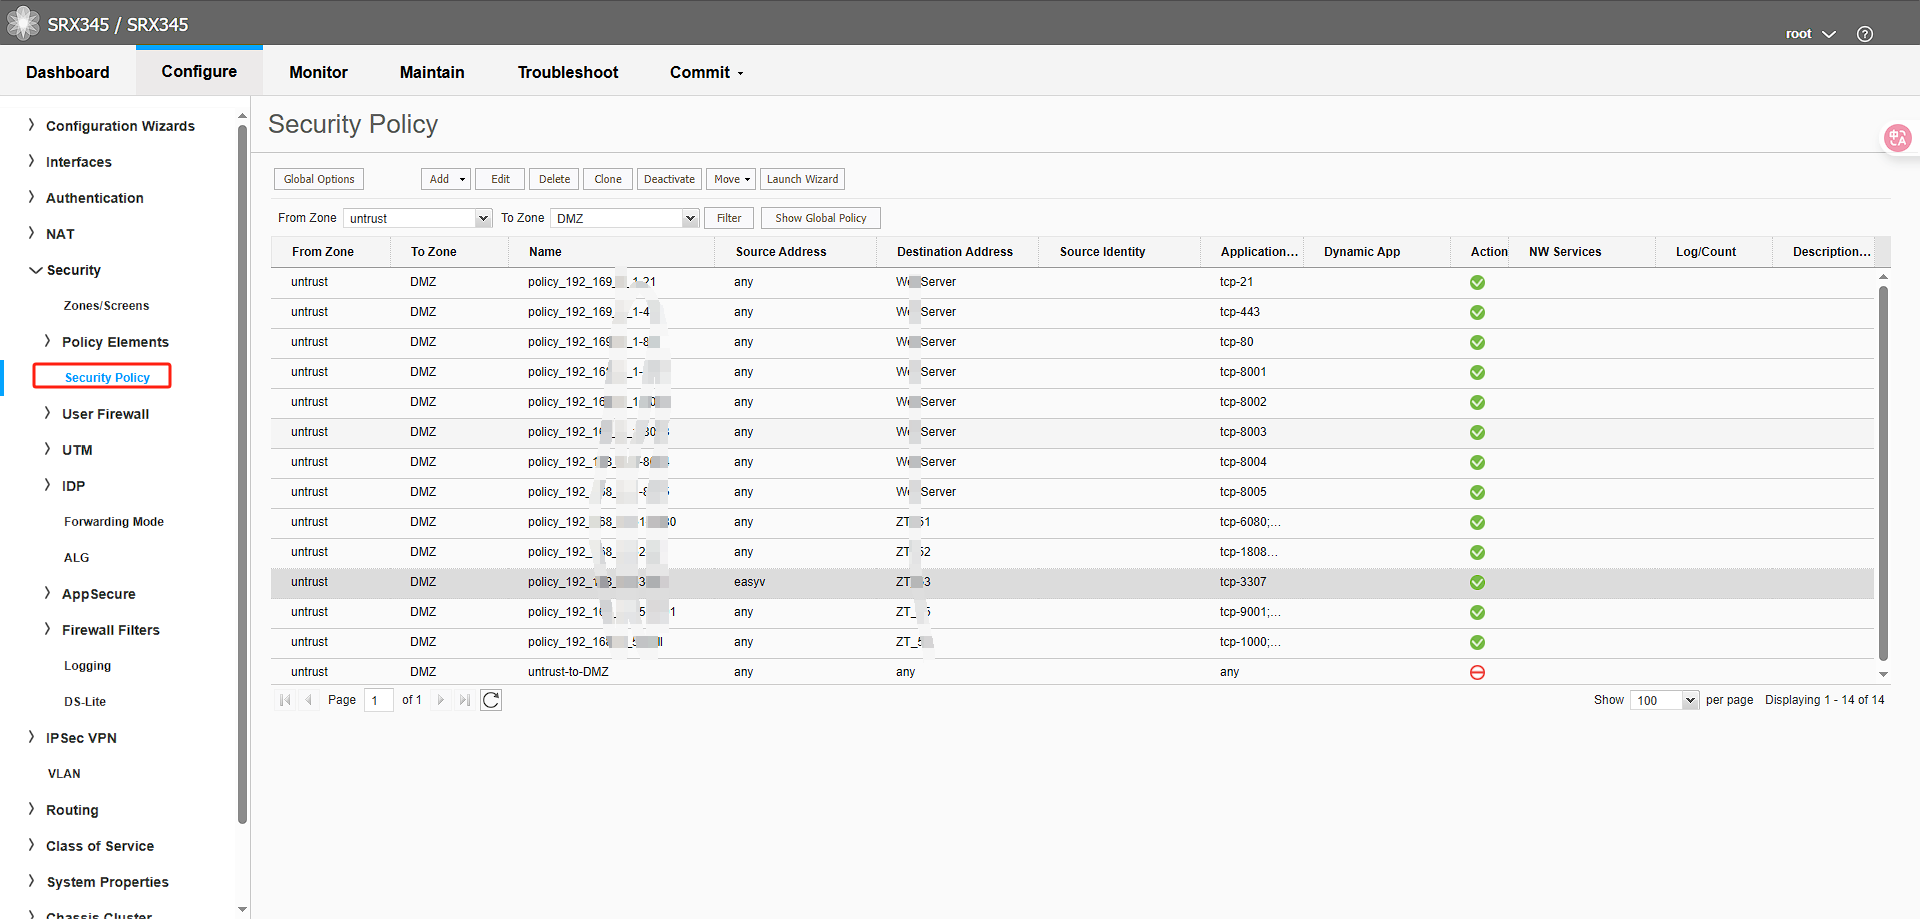Viewport: 1920px width, 919px height.
Task: Click the last page navigation icon
Action: [x=464, y=700]
